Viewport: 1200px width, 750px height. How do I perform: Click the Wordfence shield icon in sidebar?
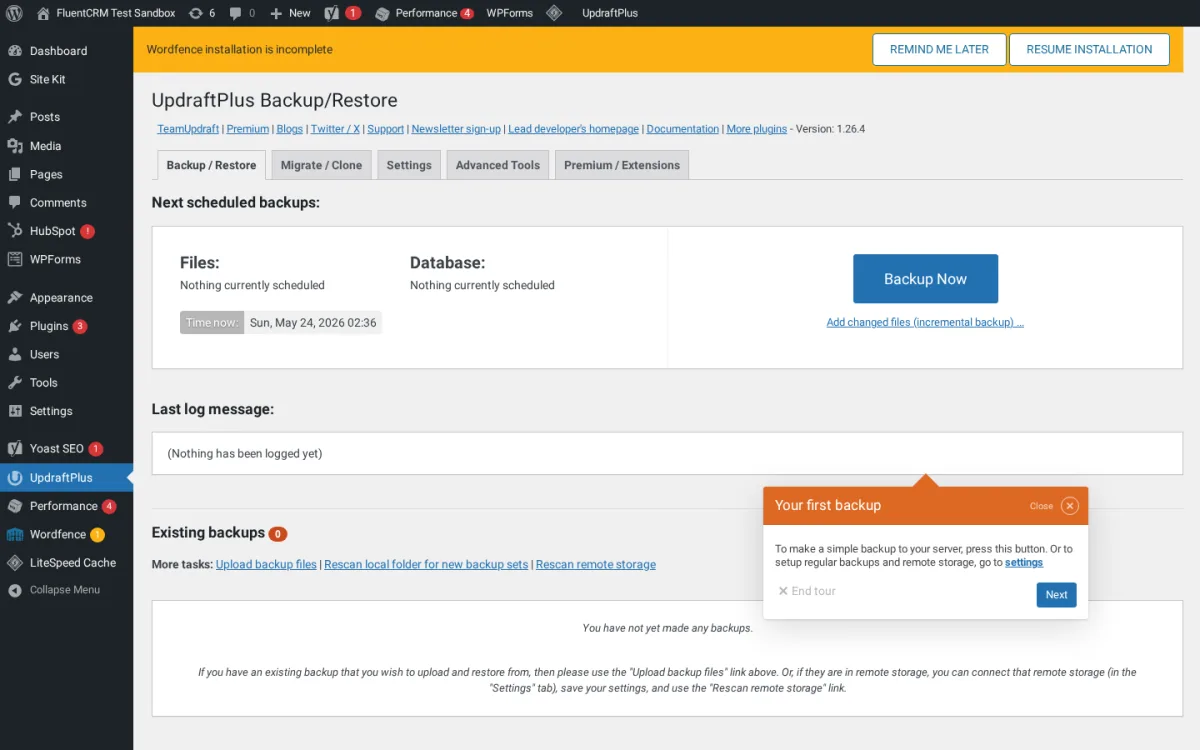(15, 534)
